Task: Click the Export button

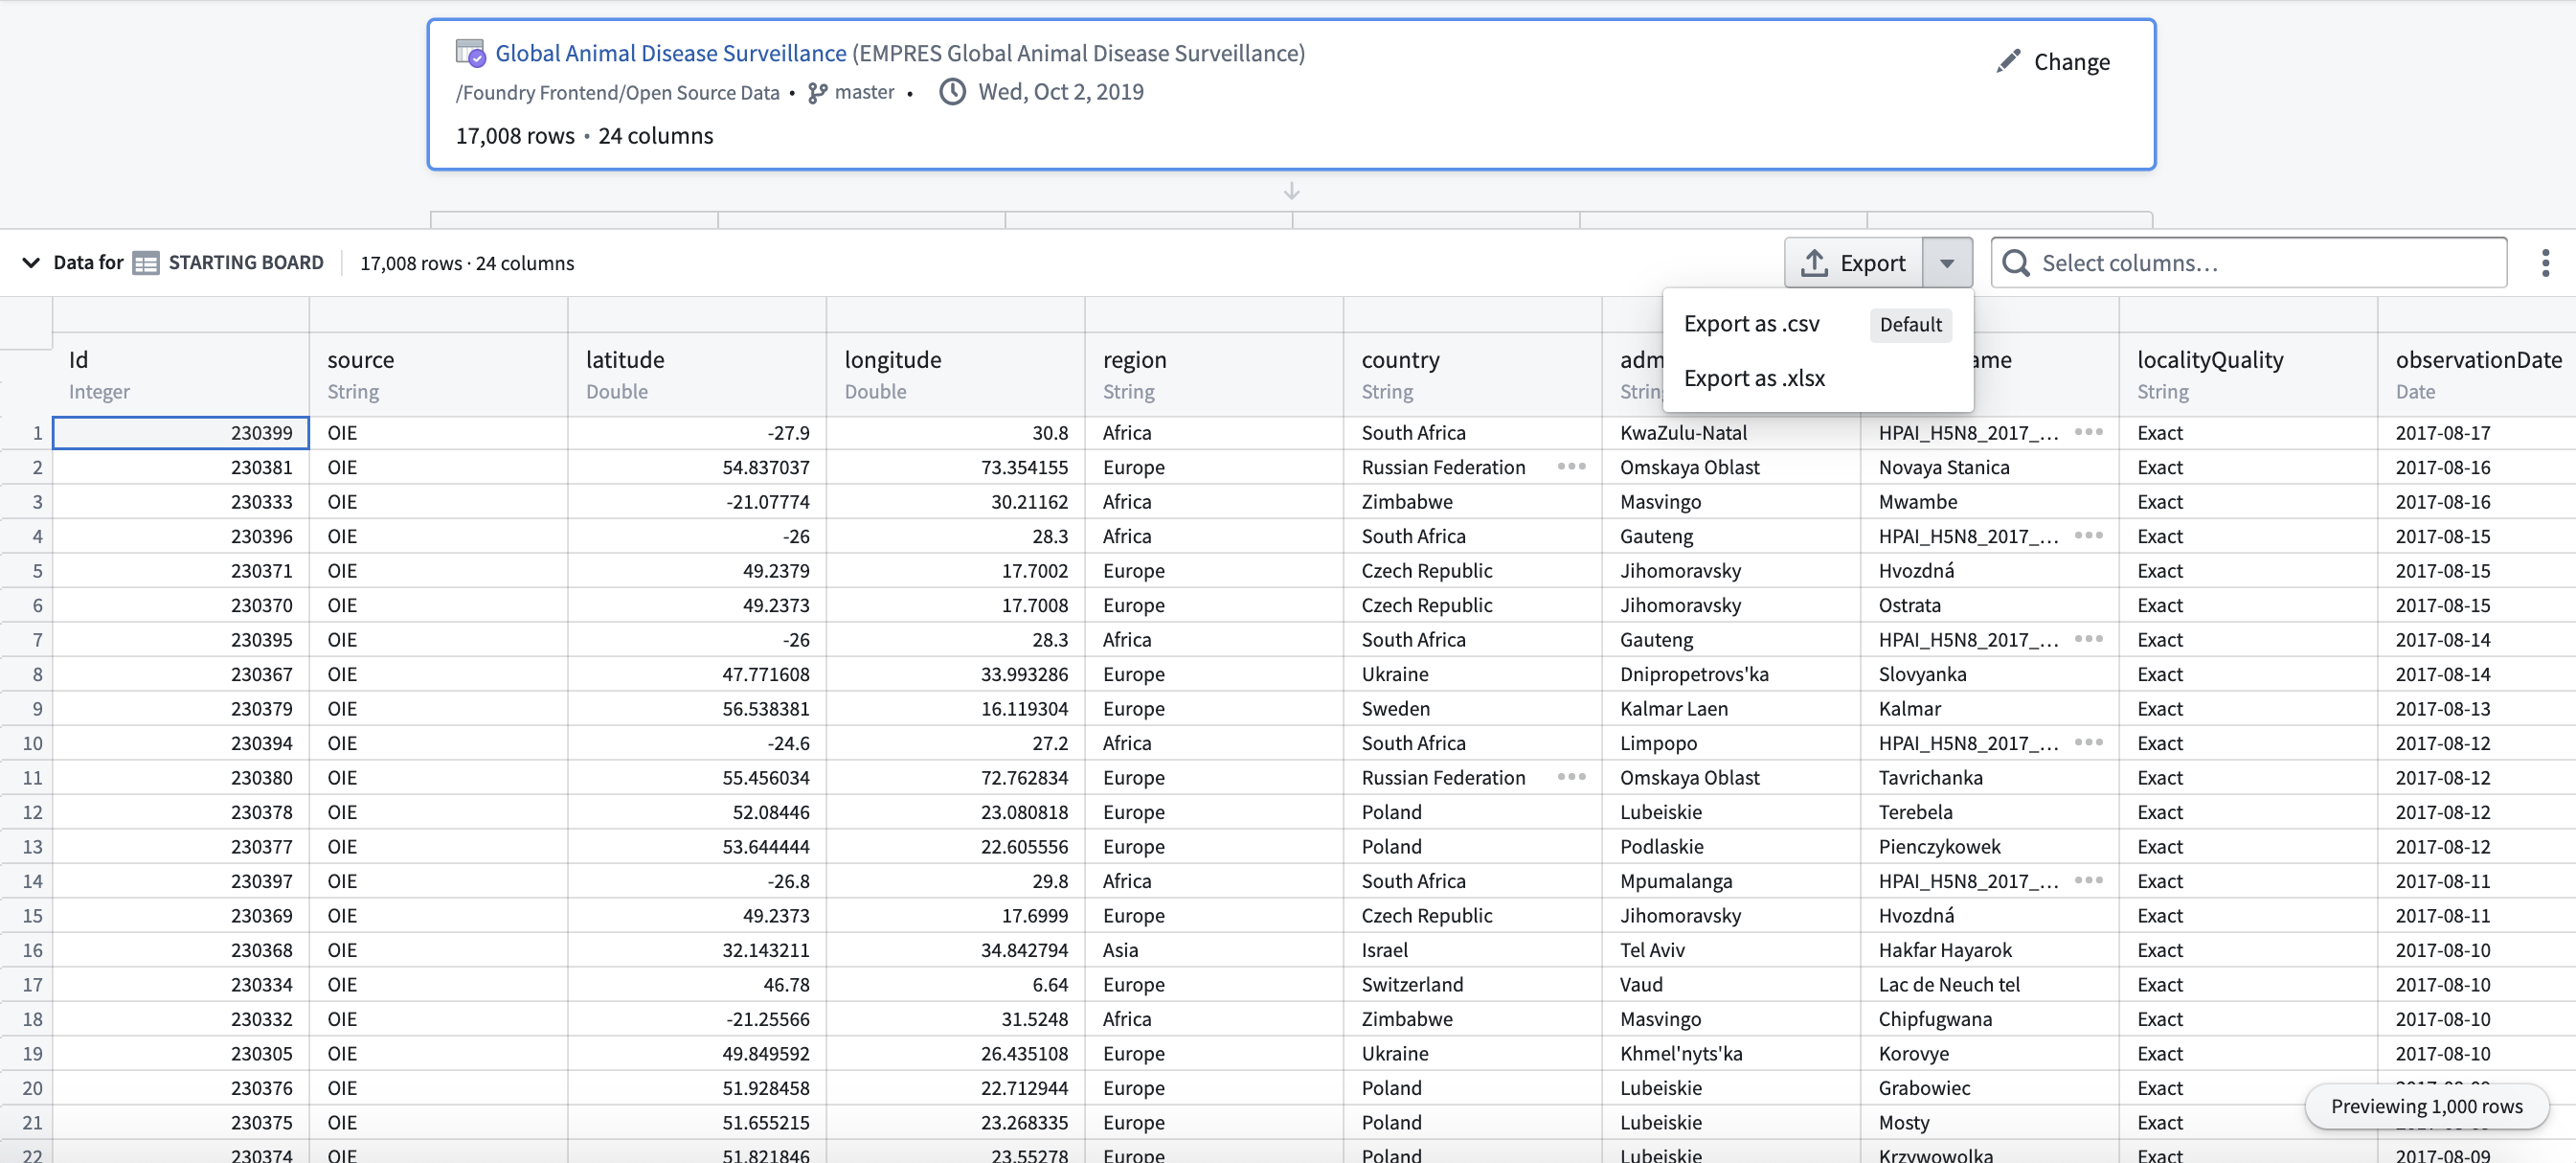Action: [1853, 263]
